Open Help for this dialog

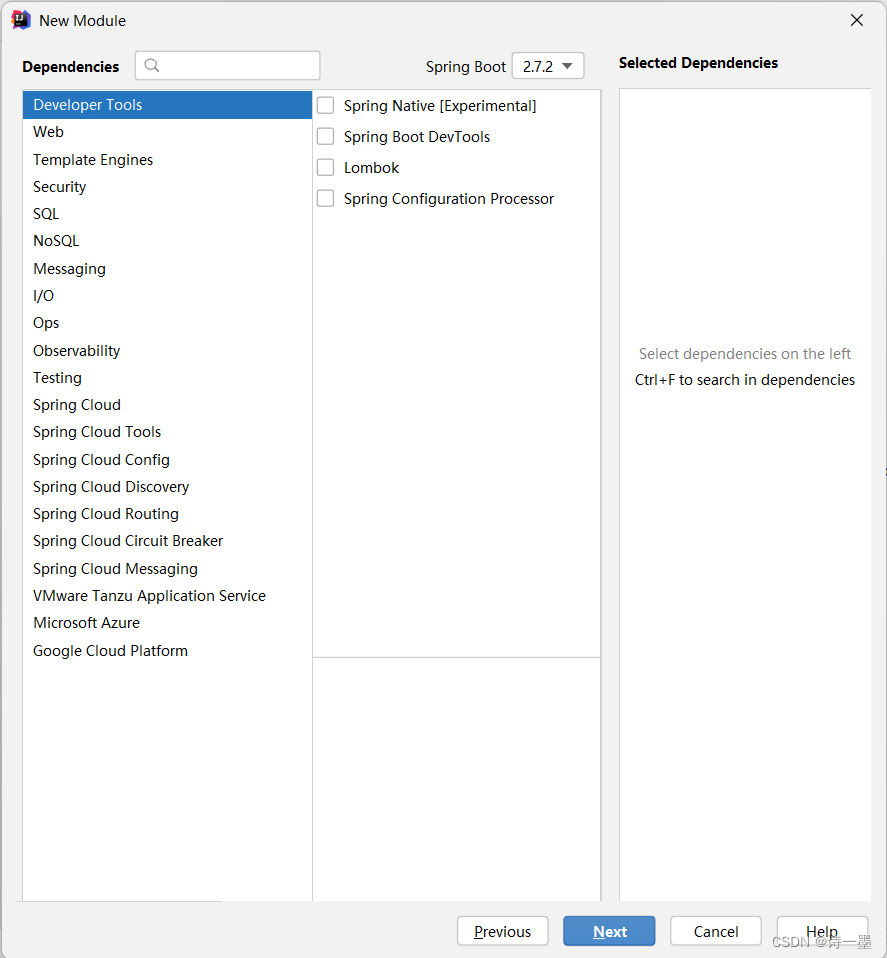tap(822, 931)
